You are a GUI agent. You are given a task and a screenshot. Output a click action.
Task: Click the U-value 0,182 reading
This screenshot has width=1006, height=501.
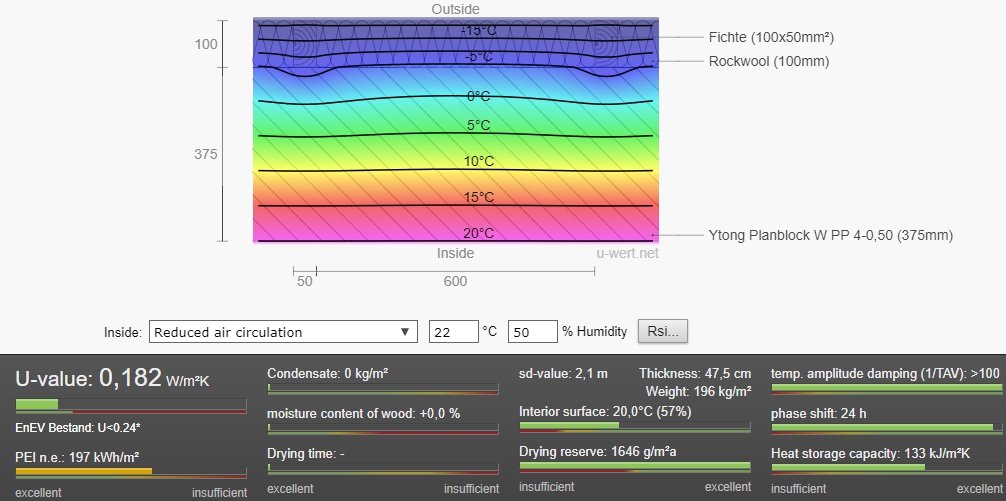tap(112, 378)
